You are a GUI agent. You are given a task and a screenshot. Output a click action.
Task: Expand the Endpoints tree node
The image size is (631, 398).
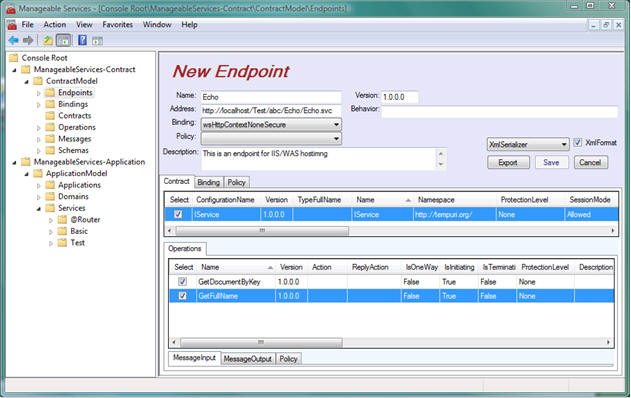tap(39, 93)
